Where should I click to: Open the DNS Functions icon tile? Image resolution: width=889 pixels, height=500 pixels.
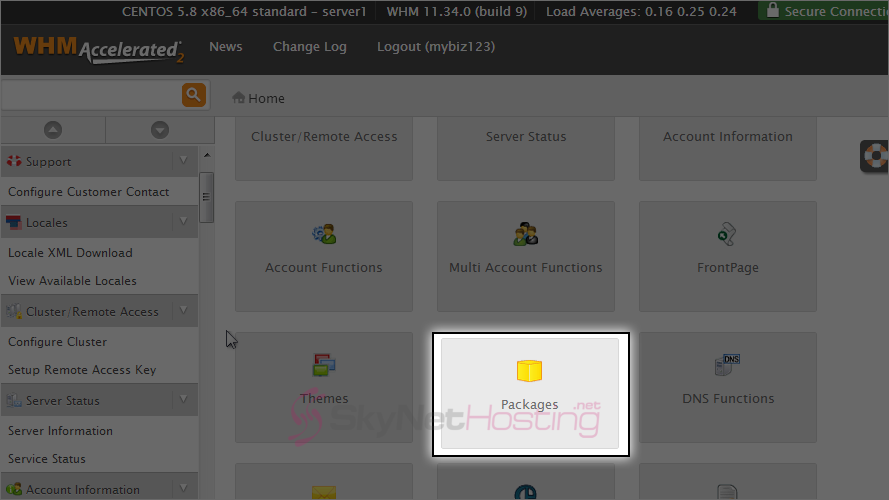727,387
